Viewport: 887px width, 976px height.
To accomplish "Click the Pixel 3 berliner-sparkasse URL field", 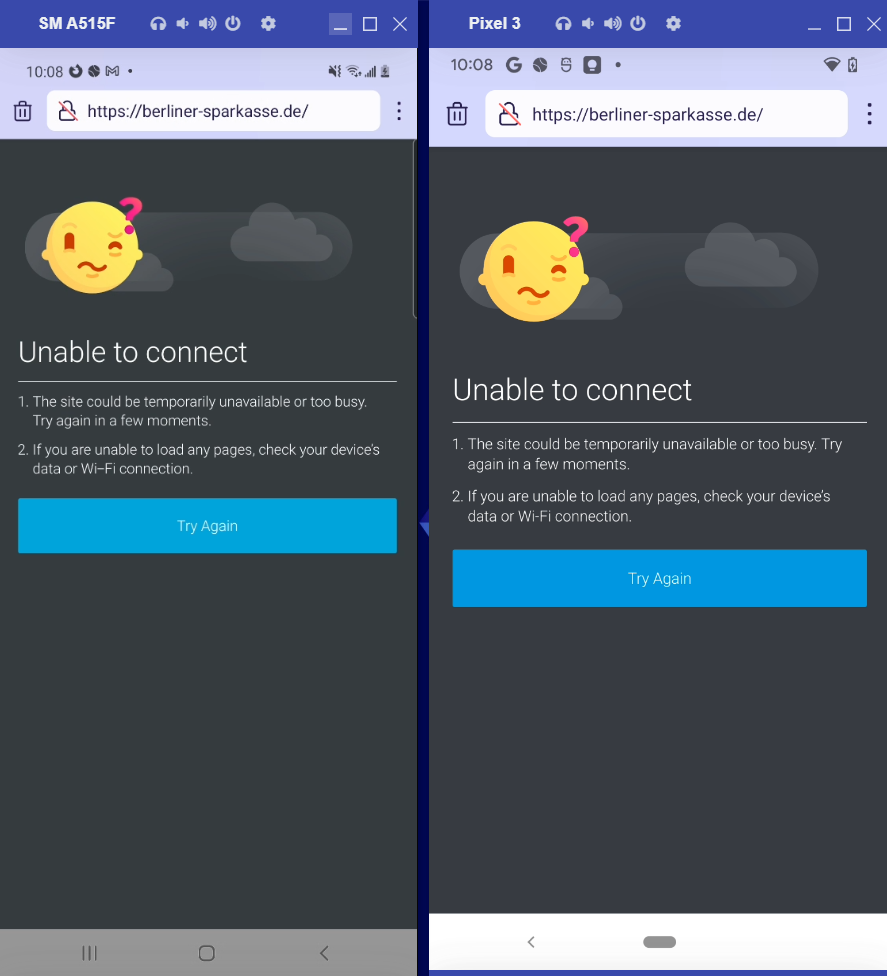I will tap(666, 115).
